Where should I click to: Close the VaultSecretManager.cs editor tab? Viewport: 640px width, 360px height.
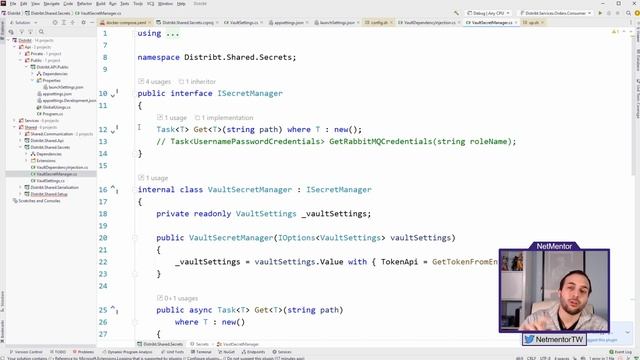click(x=516, y=23)
